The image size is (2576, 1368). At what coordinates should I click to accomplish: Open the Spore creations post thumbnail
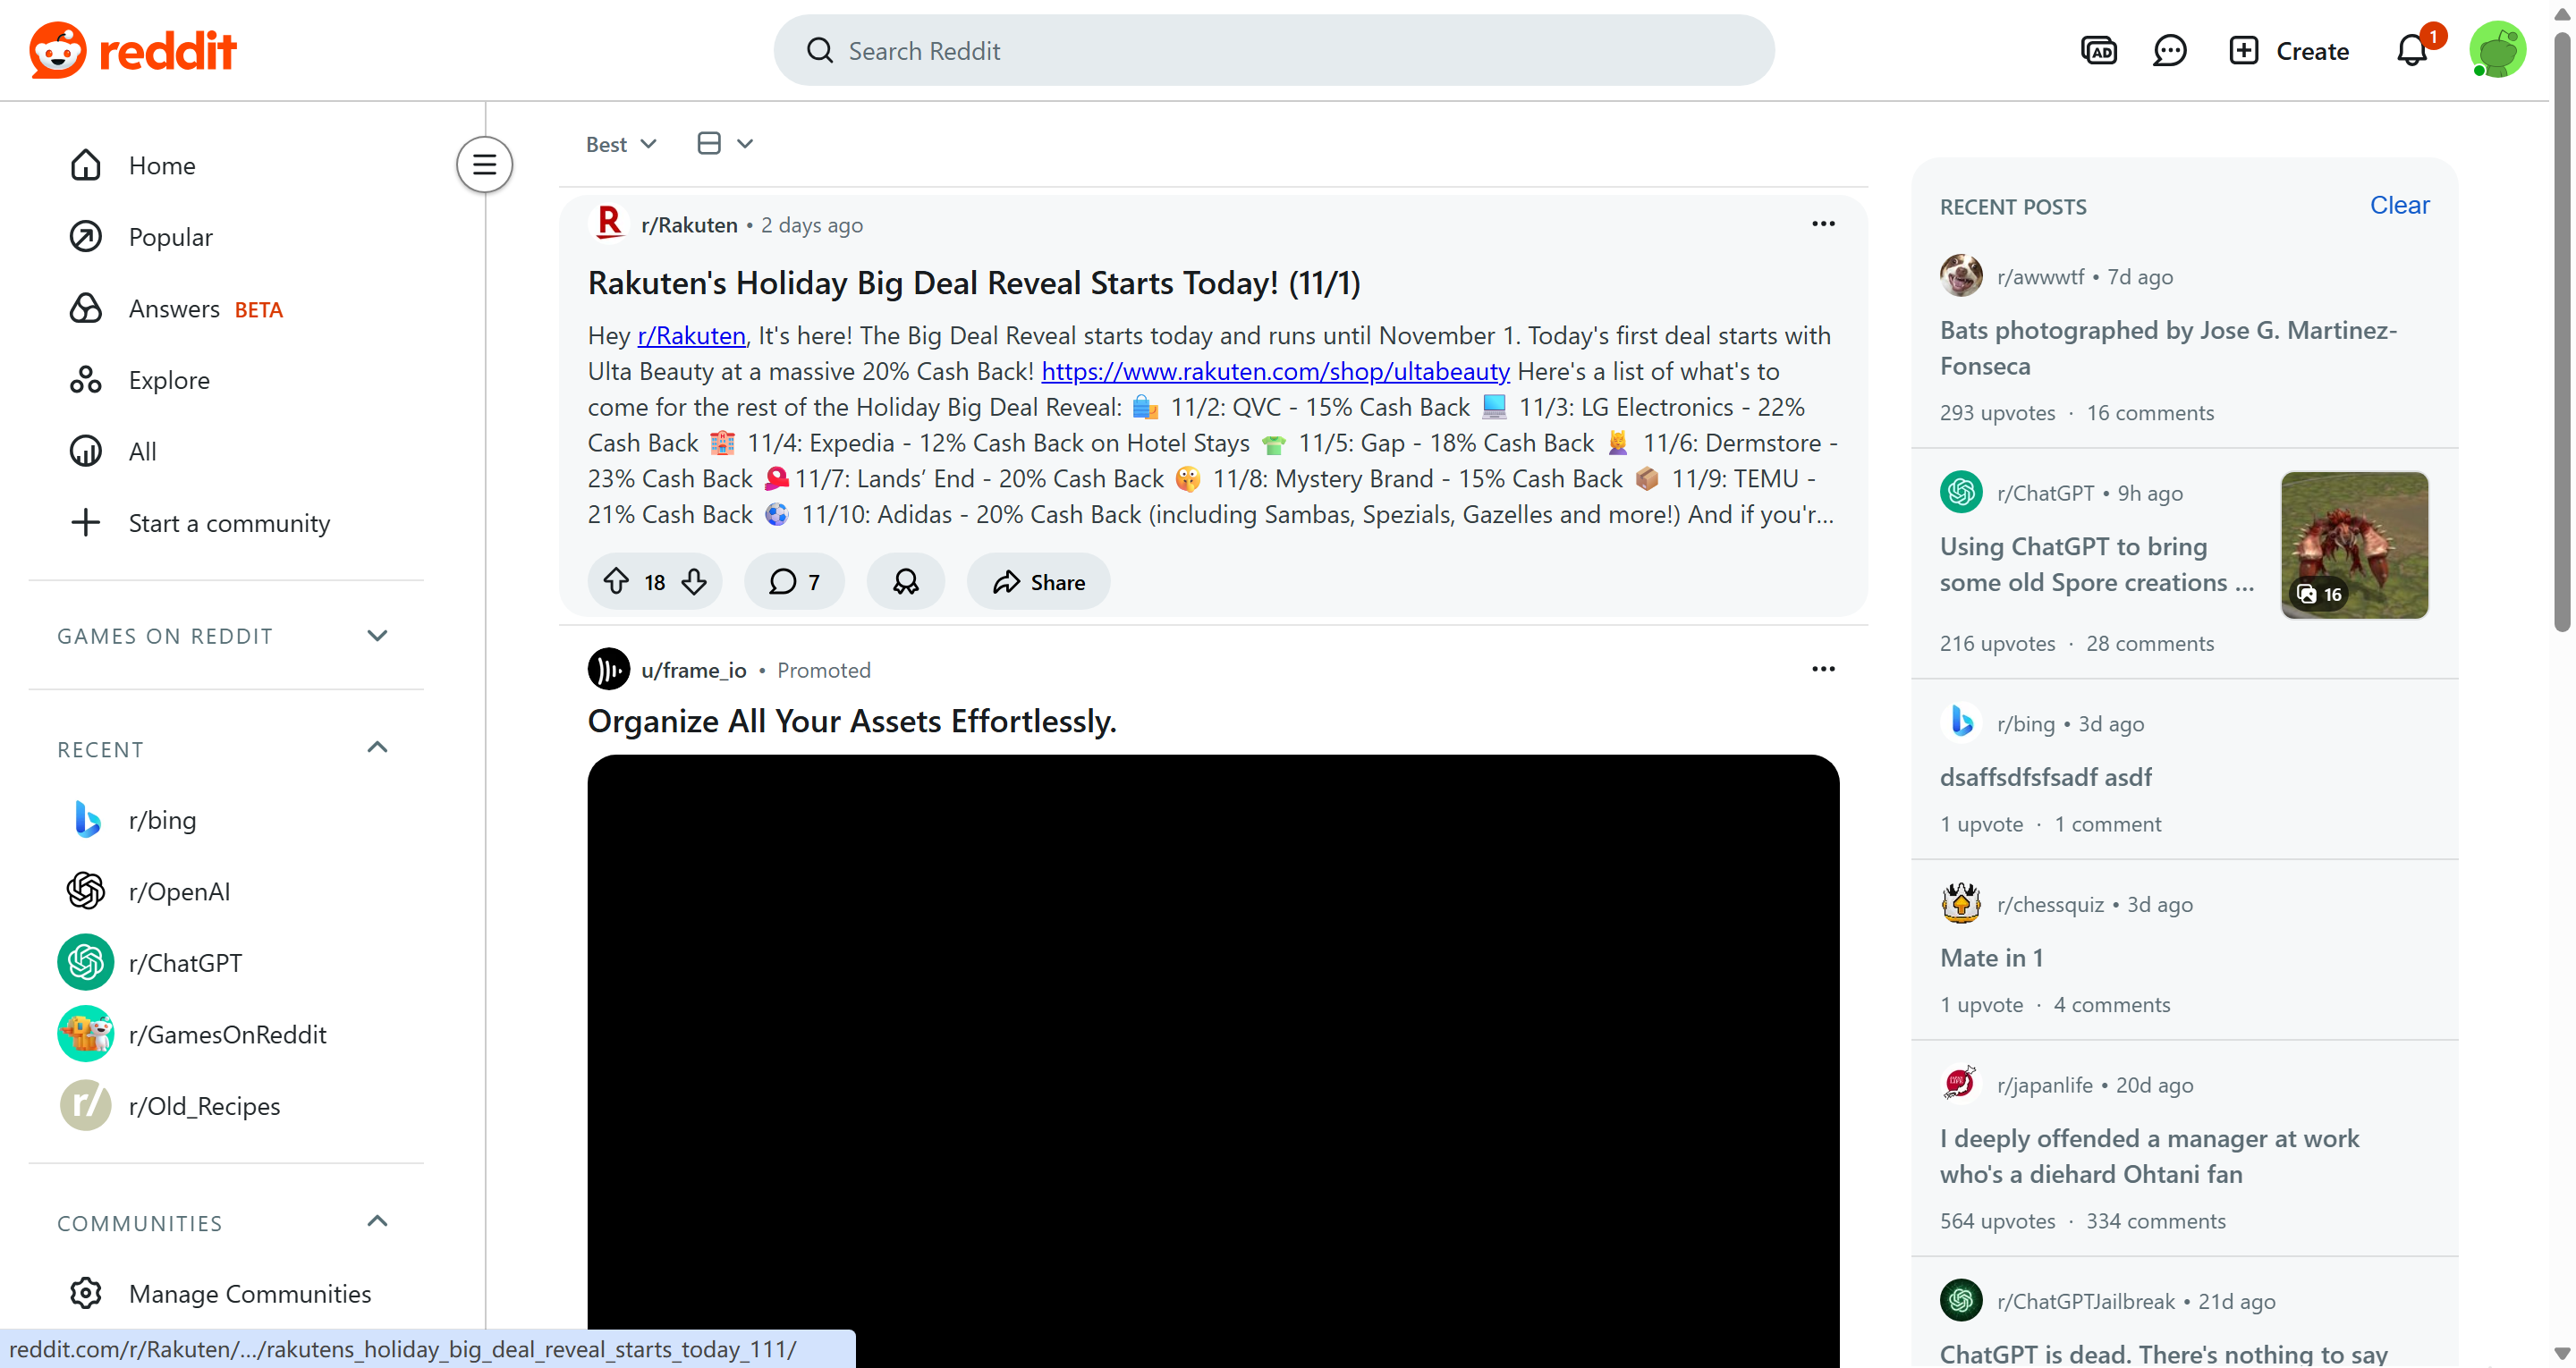[x=2353, y=545]
